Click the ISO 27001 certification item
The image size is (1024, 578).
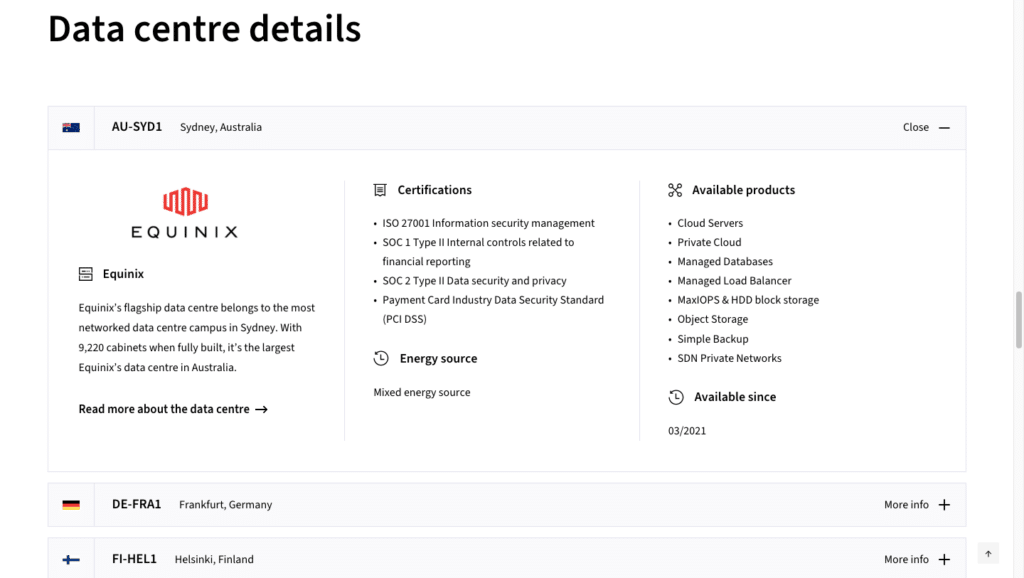(x=488, y=223)
